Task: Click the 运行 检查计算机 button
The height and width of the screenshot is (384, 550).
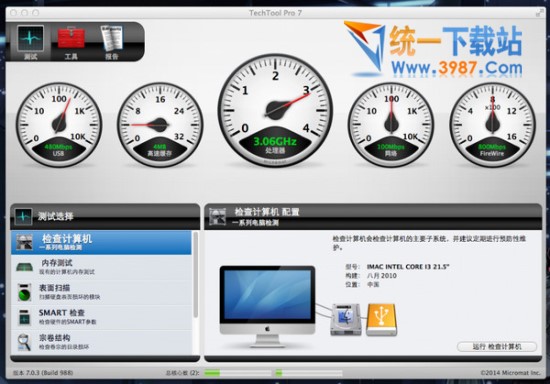Action: (x=497, y=346)
